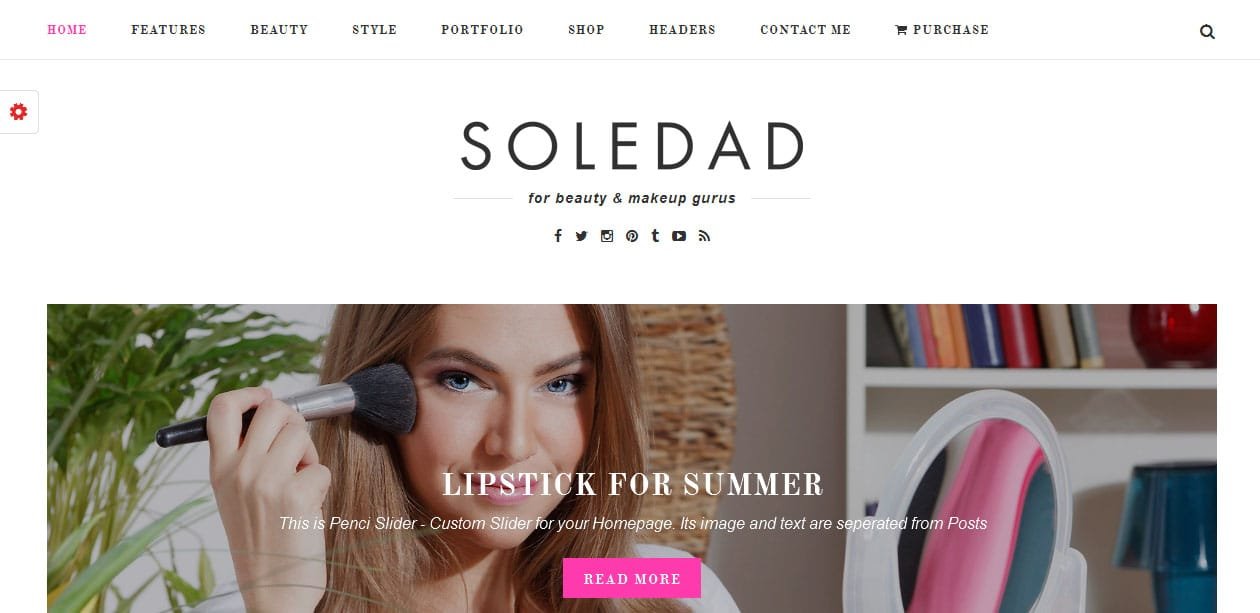Open the Beauty menu
This screenshot has height=613, width=1260.
coord(279,30)
